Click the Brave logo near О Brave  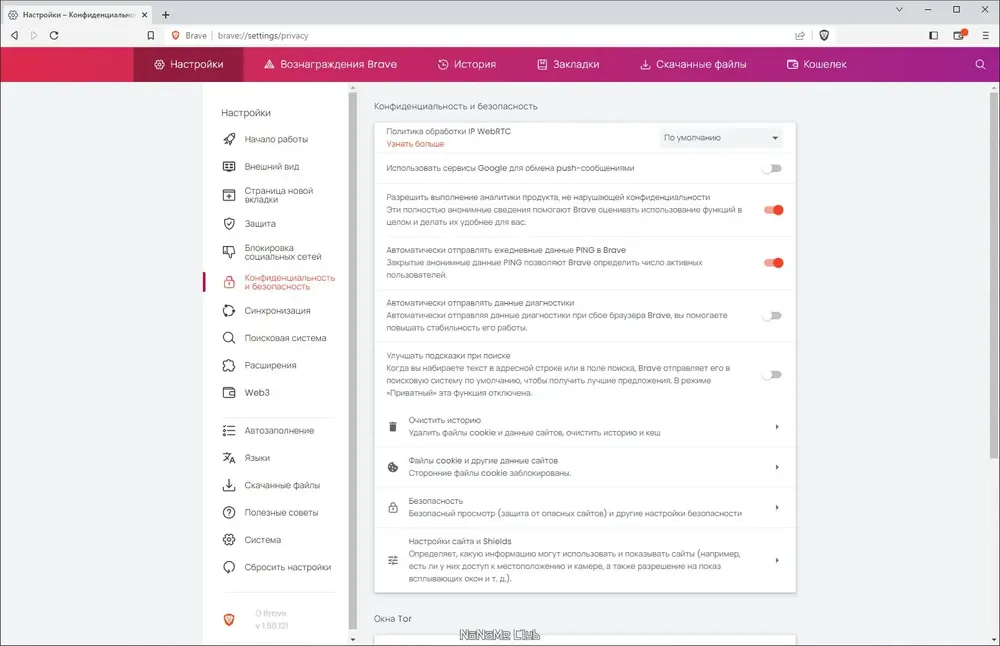[x=229, y=619]
